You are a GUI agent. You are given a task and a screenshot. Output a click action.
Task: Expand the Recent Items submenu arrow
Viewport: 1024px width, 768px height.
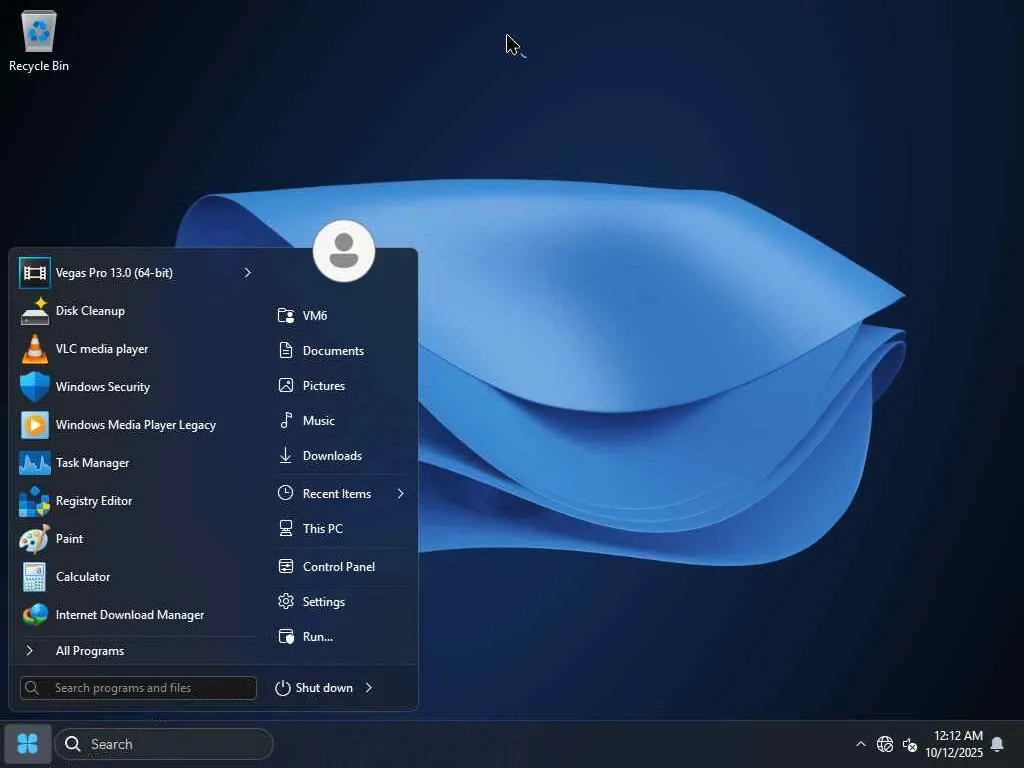[x=400, y=494]
